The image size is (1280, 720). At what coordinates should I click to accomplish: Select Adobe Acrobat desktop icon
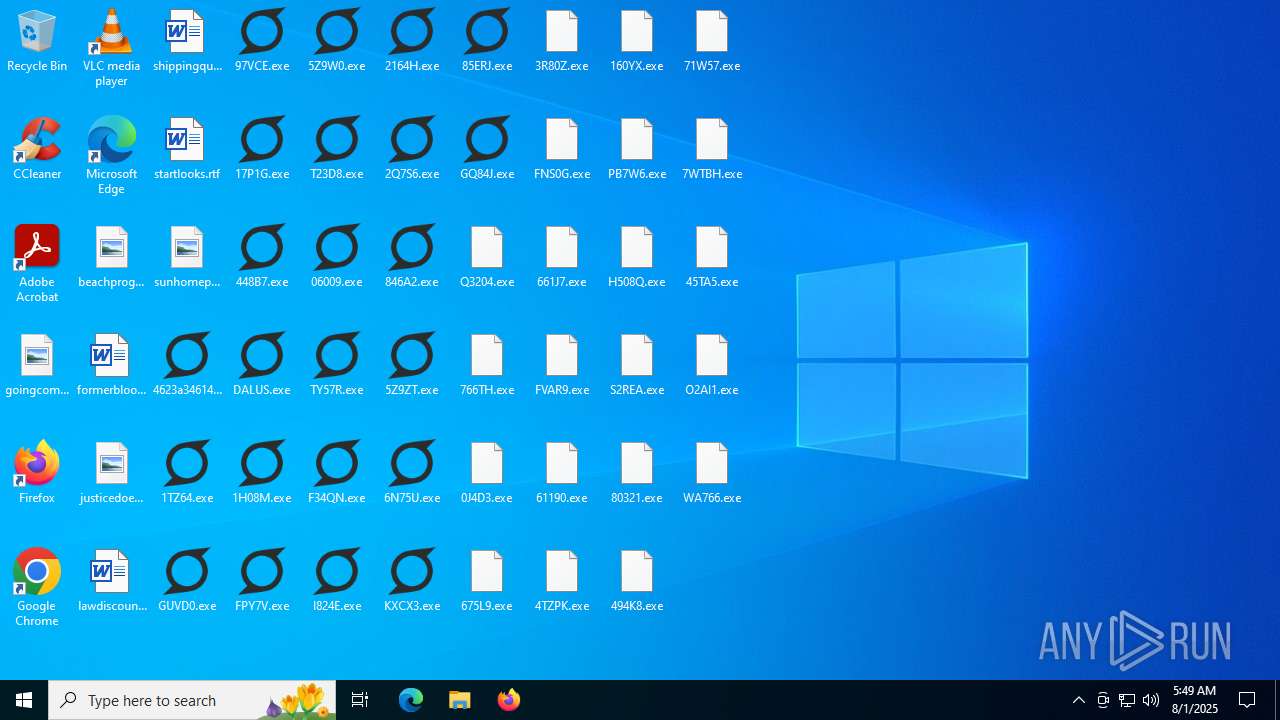coord(37,264)
